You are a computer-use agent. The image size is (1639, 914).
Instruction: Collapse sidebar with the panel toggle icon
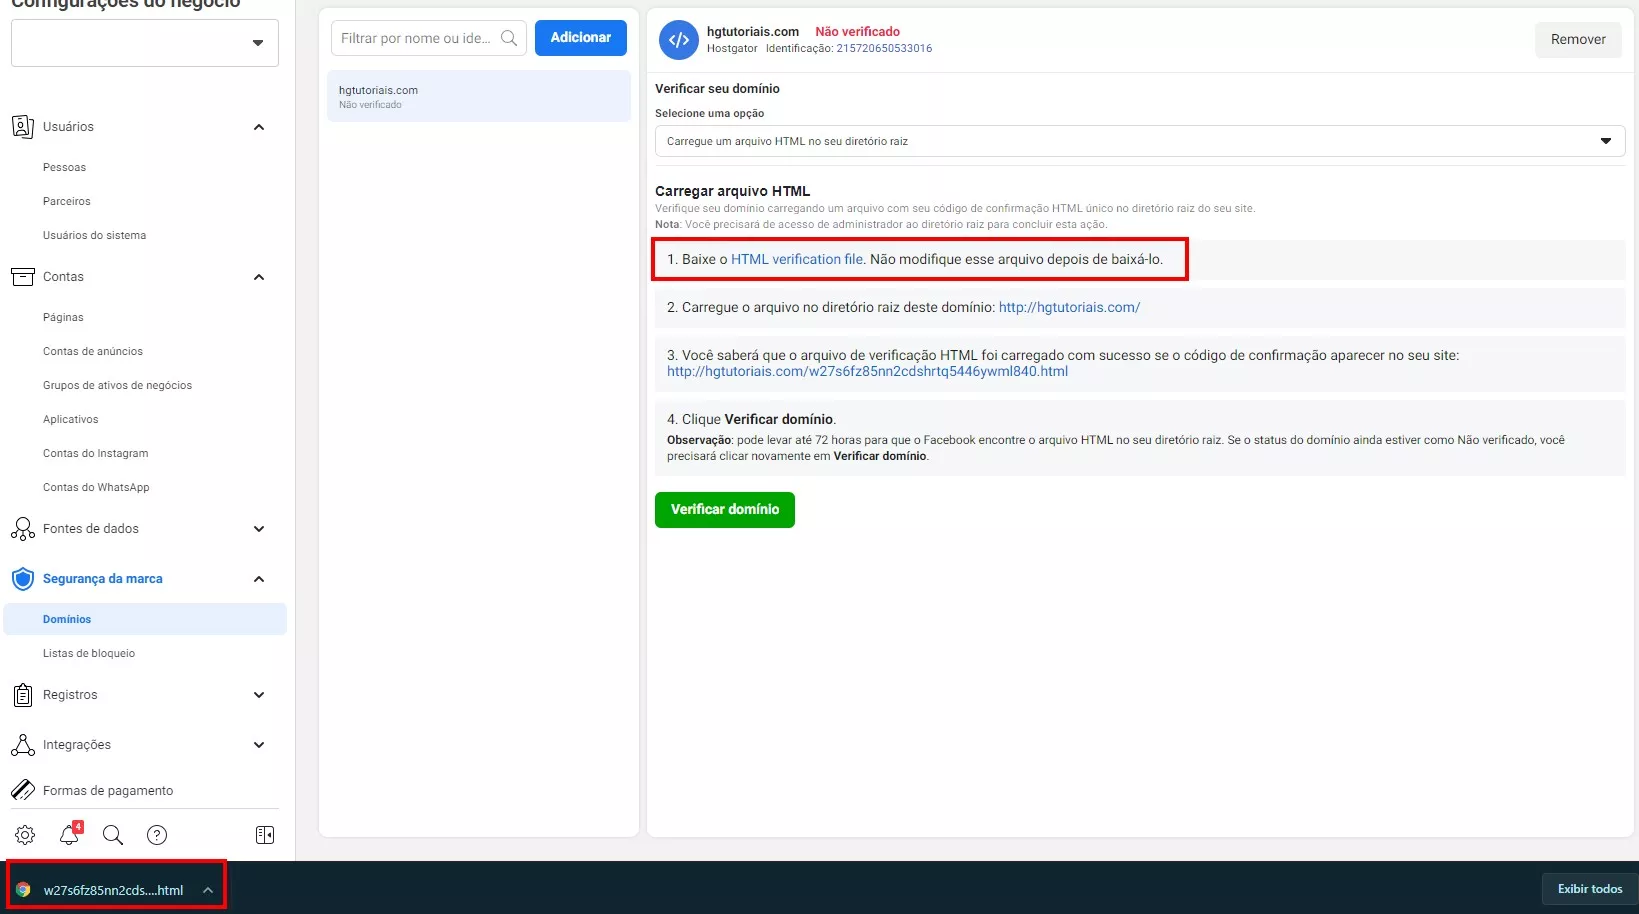[x=265, y=835]
